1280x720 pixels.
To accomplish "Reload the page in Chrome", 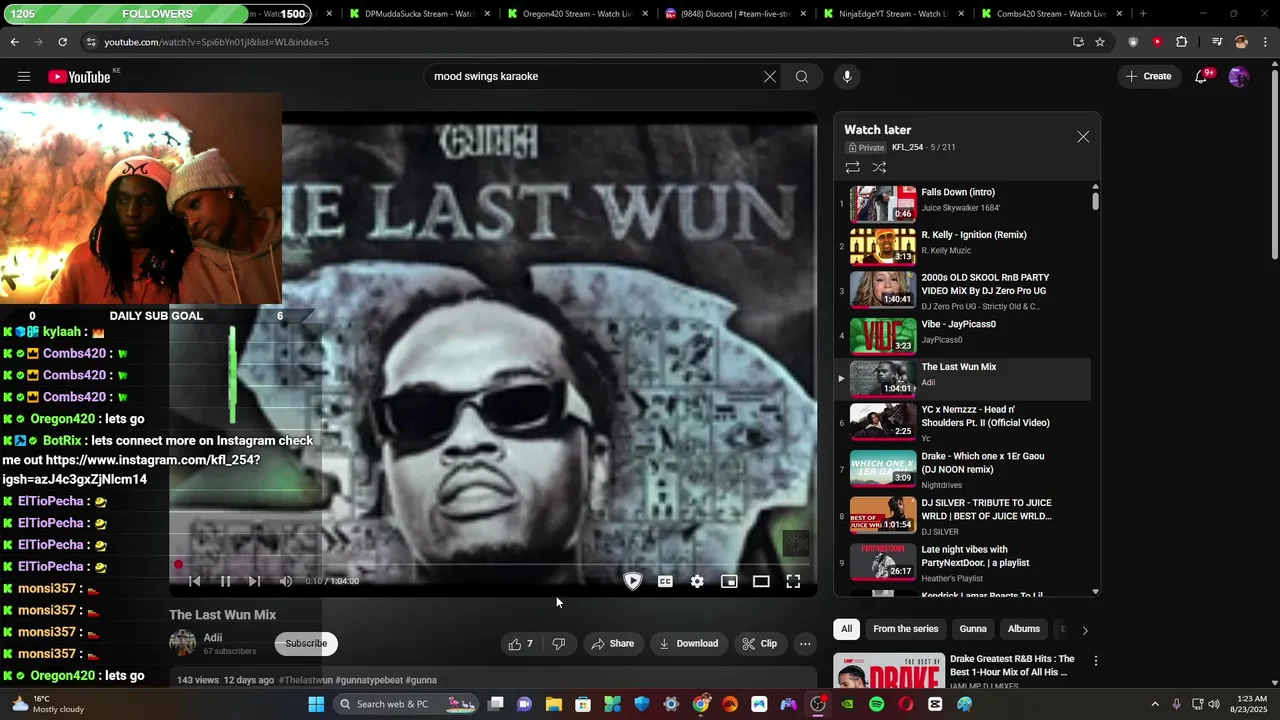I will tap(62, 42).
